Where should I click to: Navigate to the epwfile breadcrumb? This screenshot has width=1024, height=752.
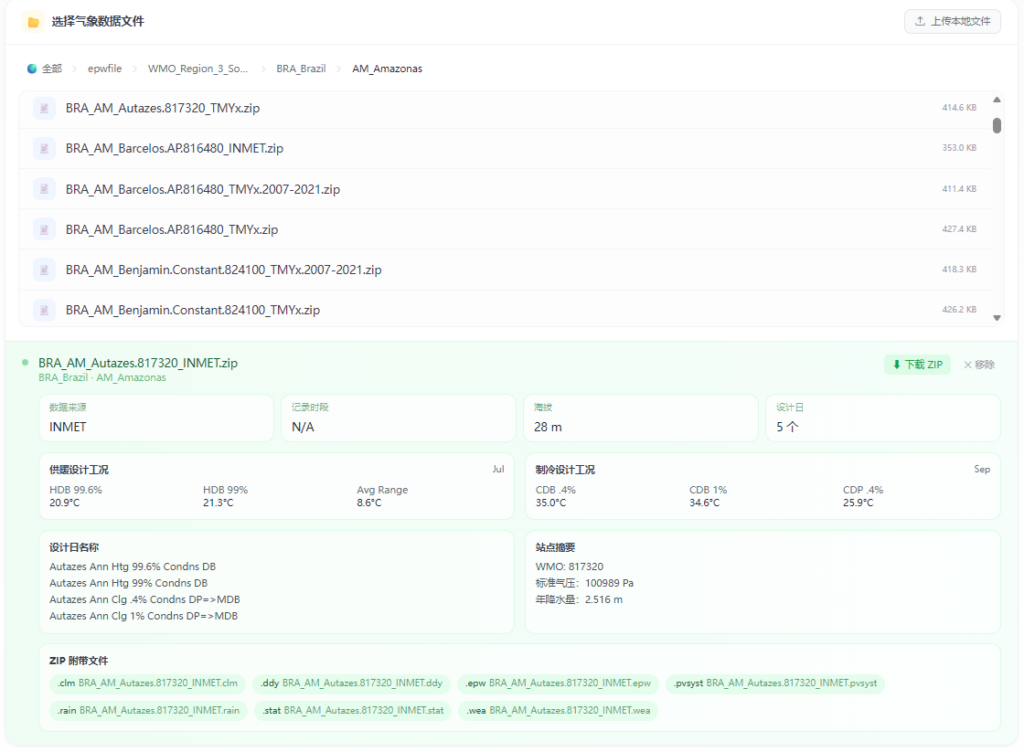click(x=104, y=69)
